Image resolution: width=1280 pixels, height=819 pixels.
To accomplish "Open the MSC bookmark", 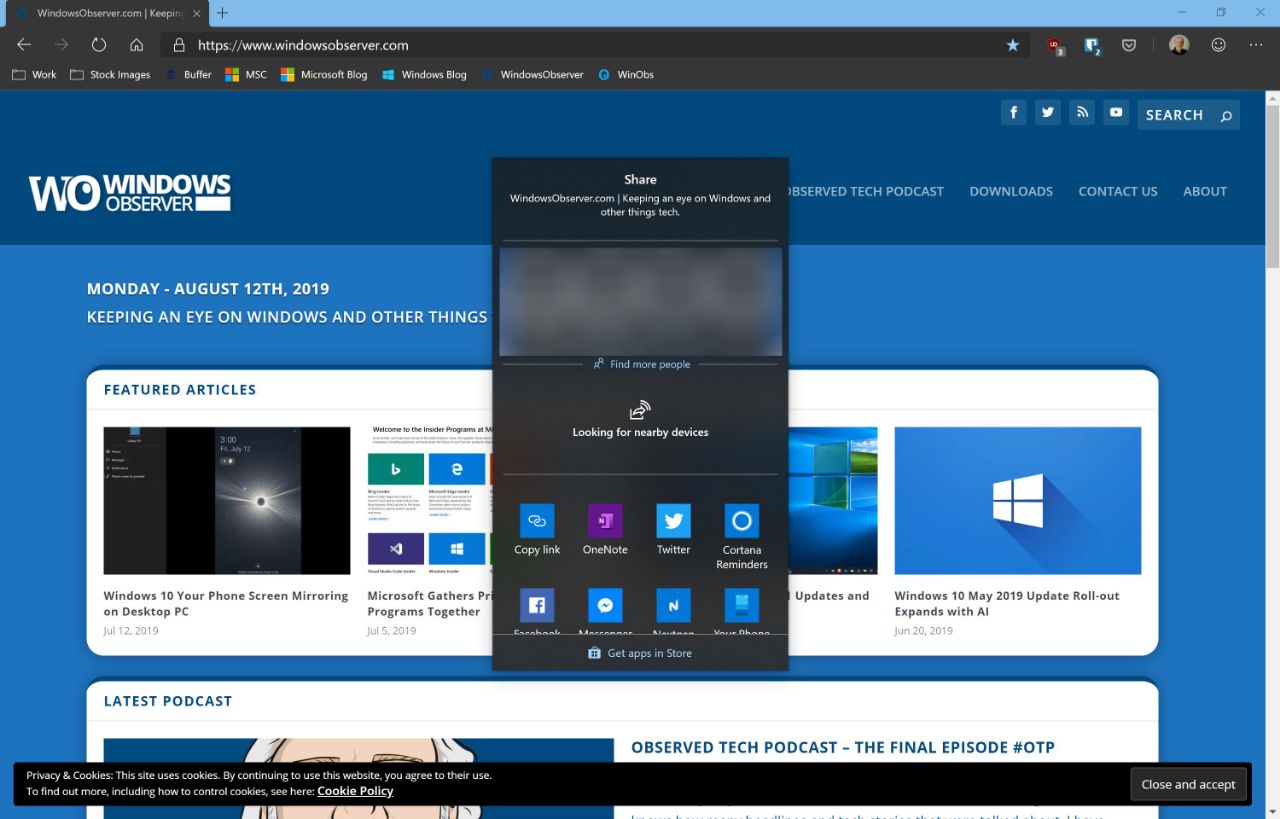I will tap(246, 74).
